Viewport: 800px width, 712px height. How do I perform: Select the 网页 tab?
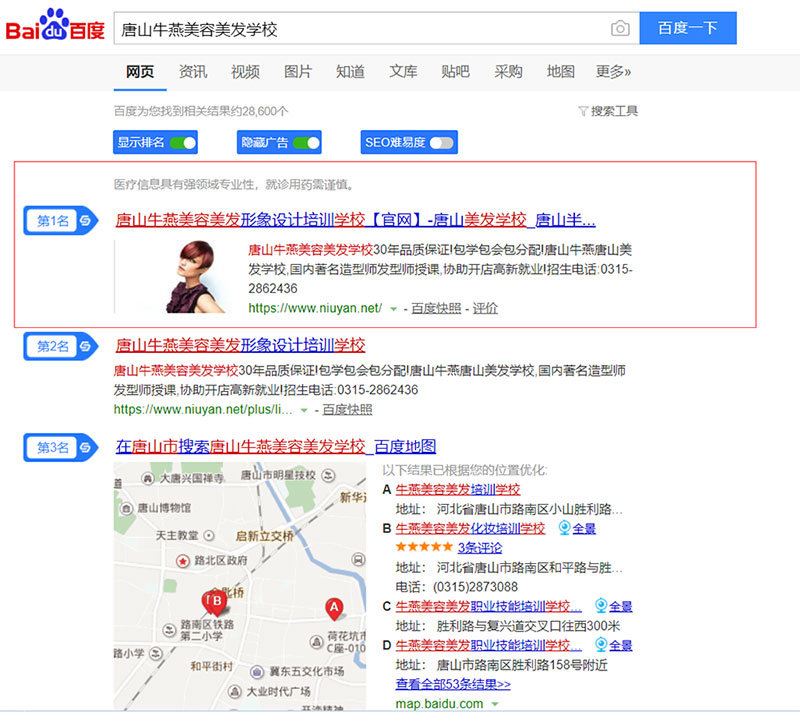coord(140,71)
